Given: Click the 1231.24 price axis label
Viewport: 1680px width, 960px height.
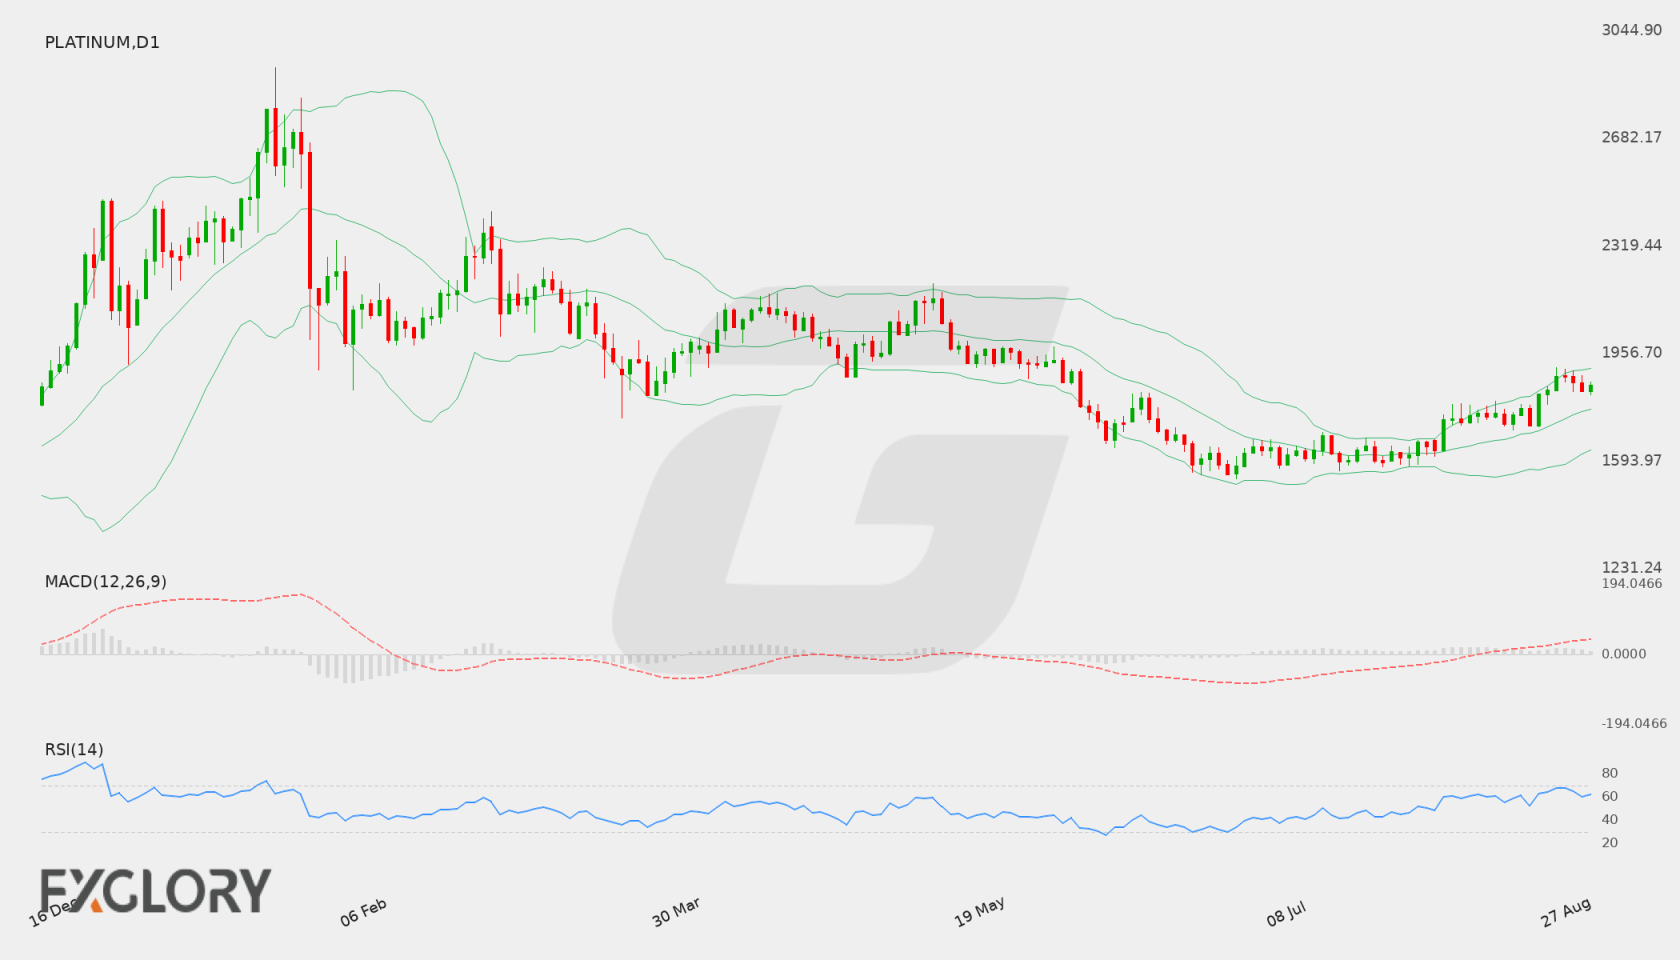Looking at the screenshot, I should 1631,567.
